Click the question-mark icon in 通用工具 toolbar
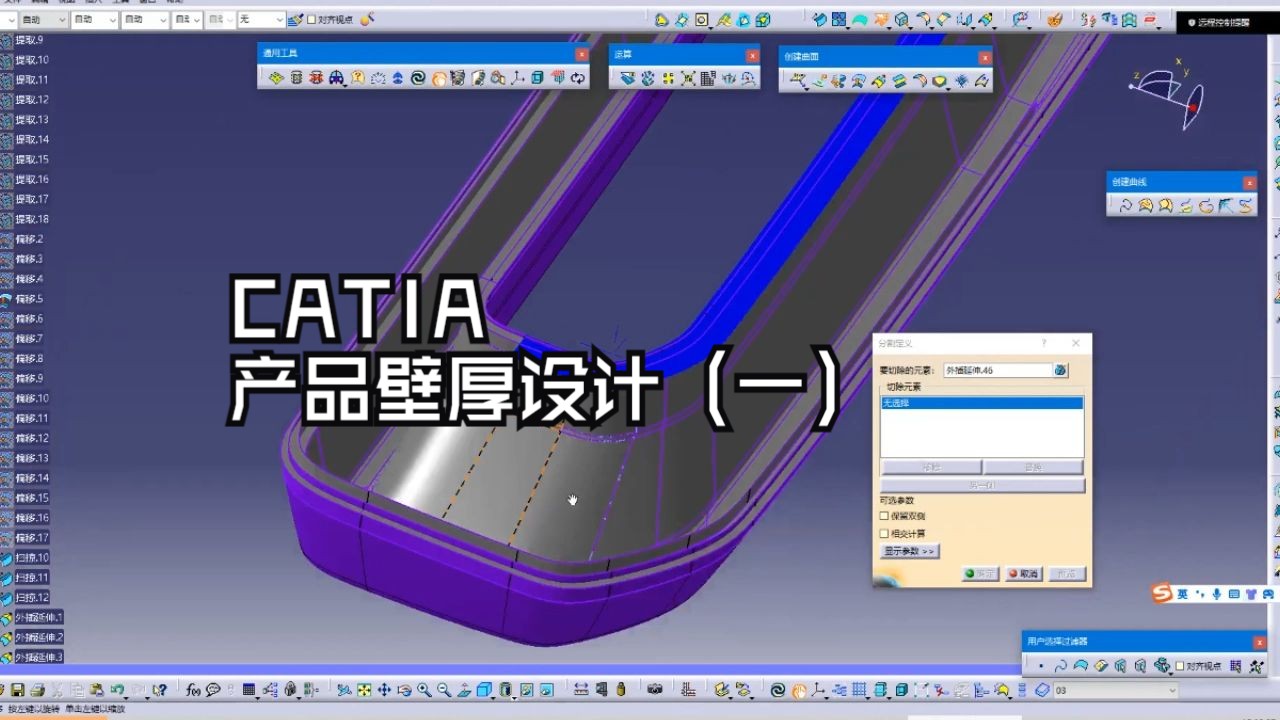 coord(358,78)
